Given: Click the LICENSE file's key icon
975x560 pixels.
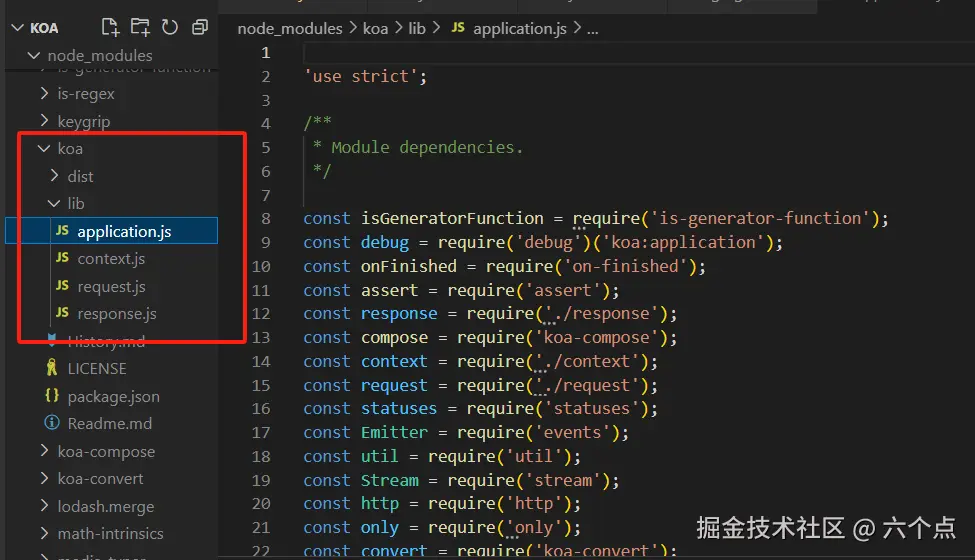Looking at the screenshot, I should [x=52, y=368].
